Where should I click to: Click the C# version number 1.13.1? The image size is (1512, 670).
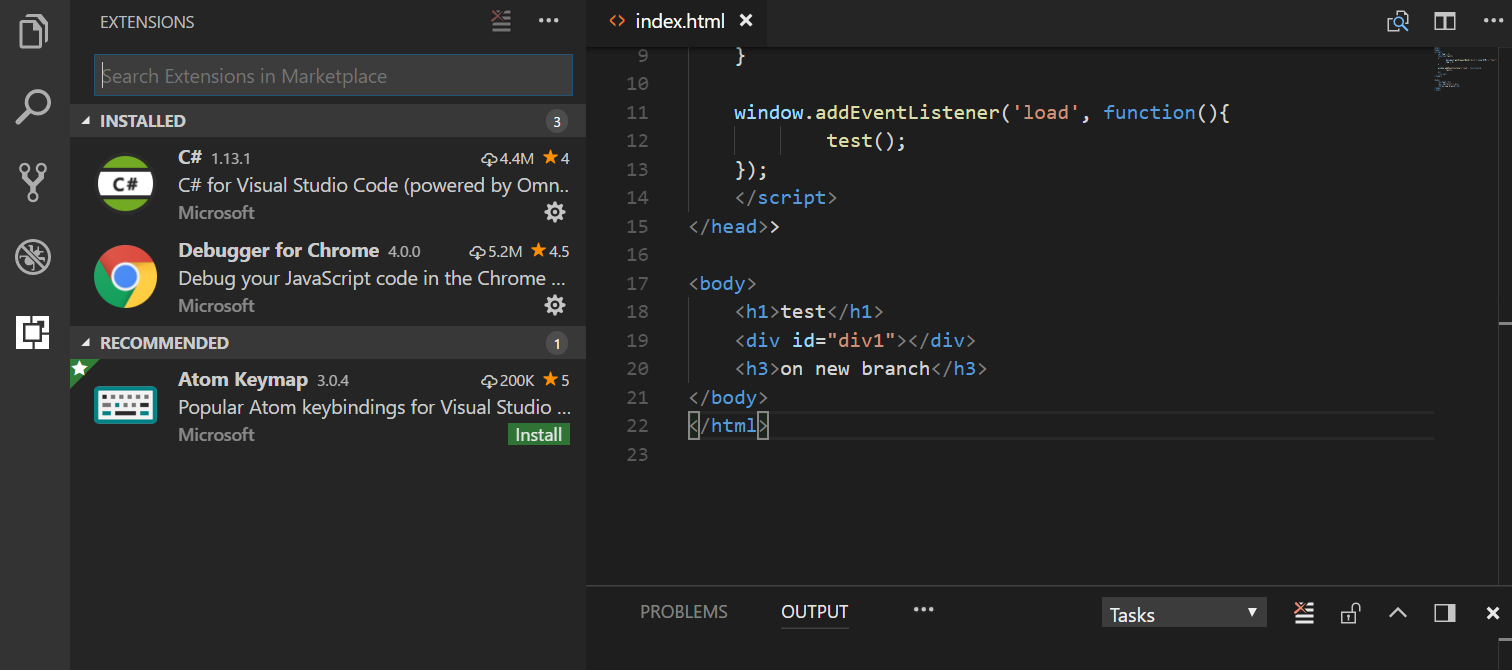click(x=231, y=159)
